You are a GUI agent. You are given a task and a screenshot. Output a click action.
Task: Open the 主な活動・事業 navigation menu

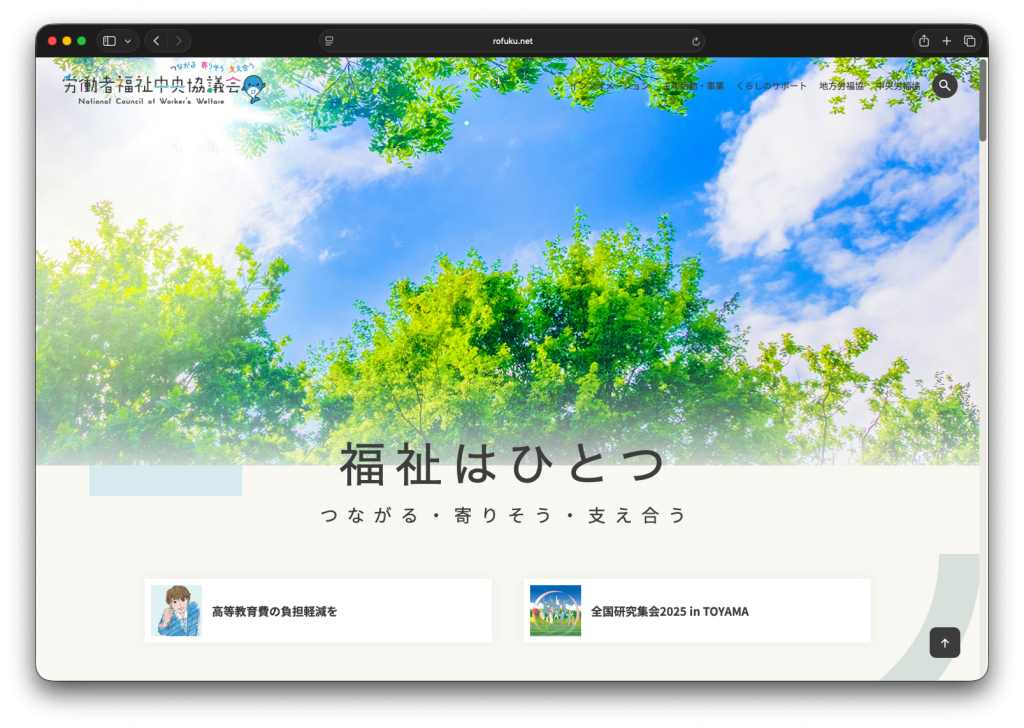point(694,86)
